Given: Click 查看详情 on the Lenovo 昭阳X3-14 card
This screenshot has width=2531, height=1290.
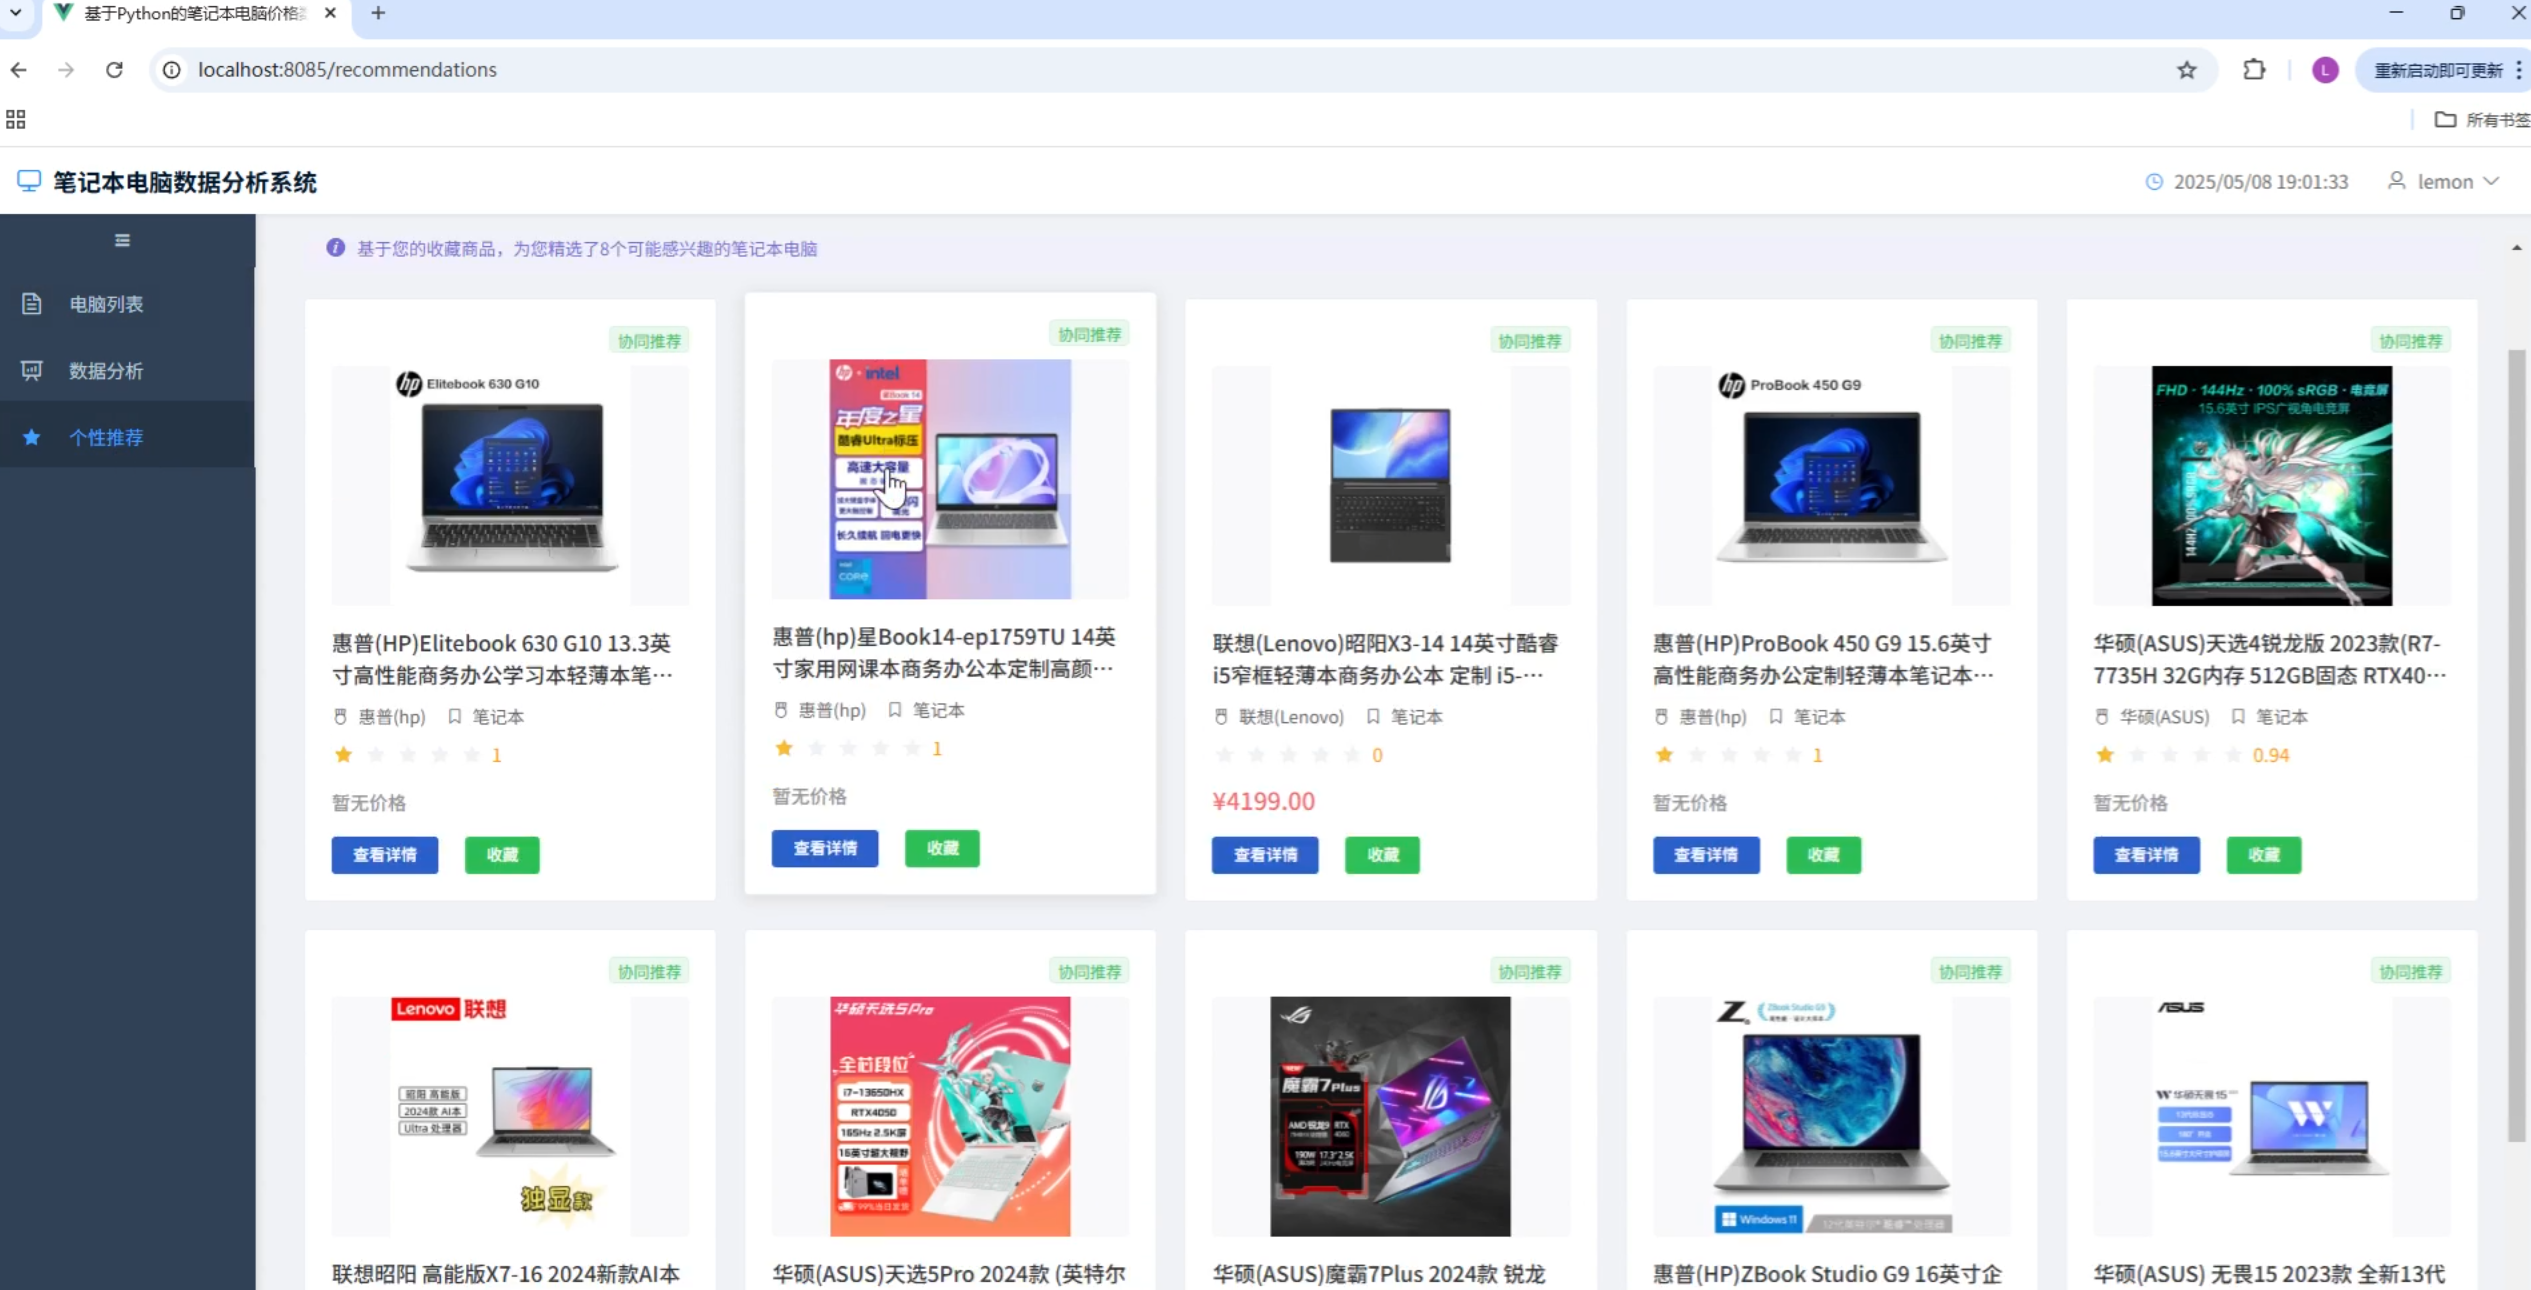Looking at the screenshot, I should coord(1264,855).
